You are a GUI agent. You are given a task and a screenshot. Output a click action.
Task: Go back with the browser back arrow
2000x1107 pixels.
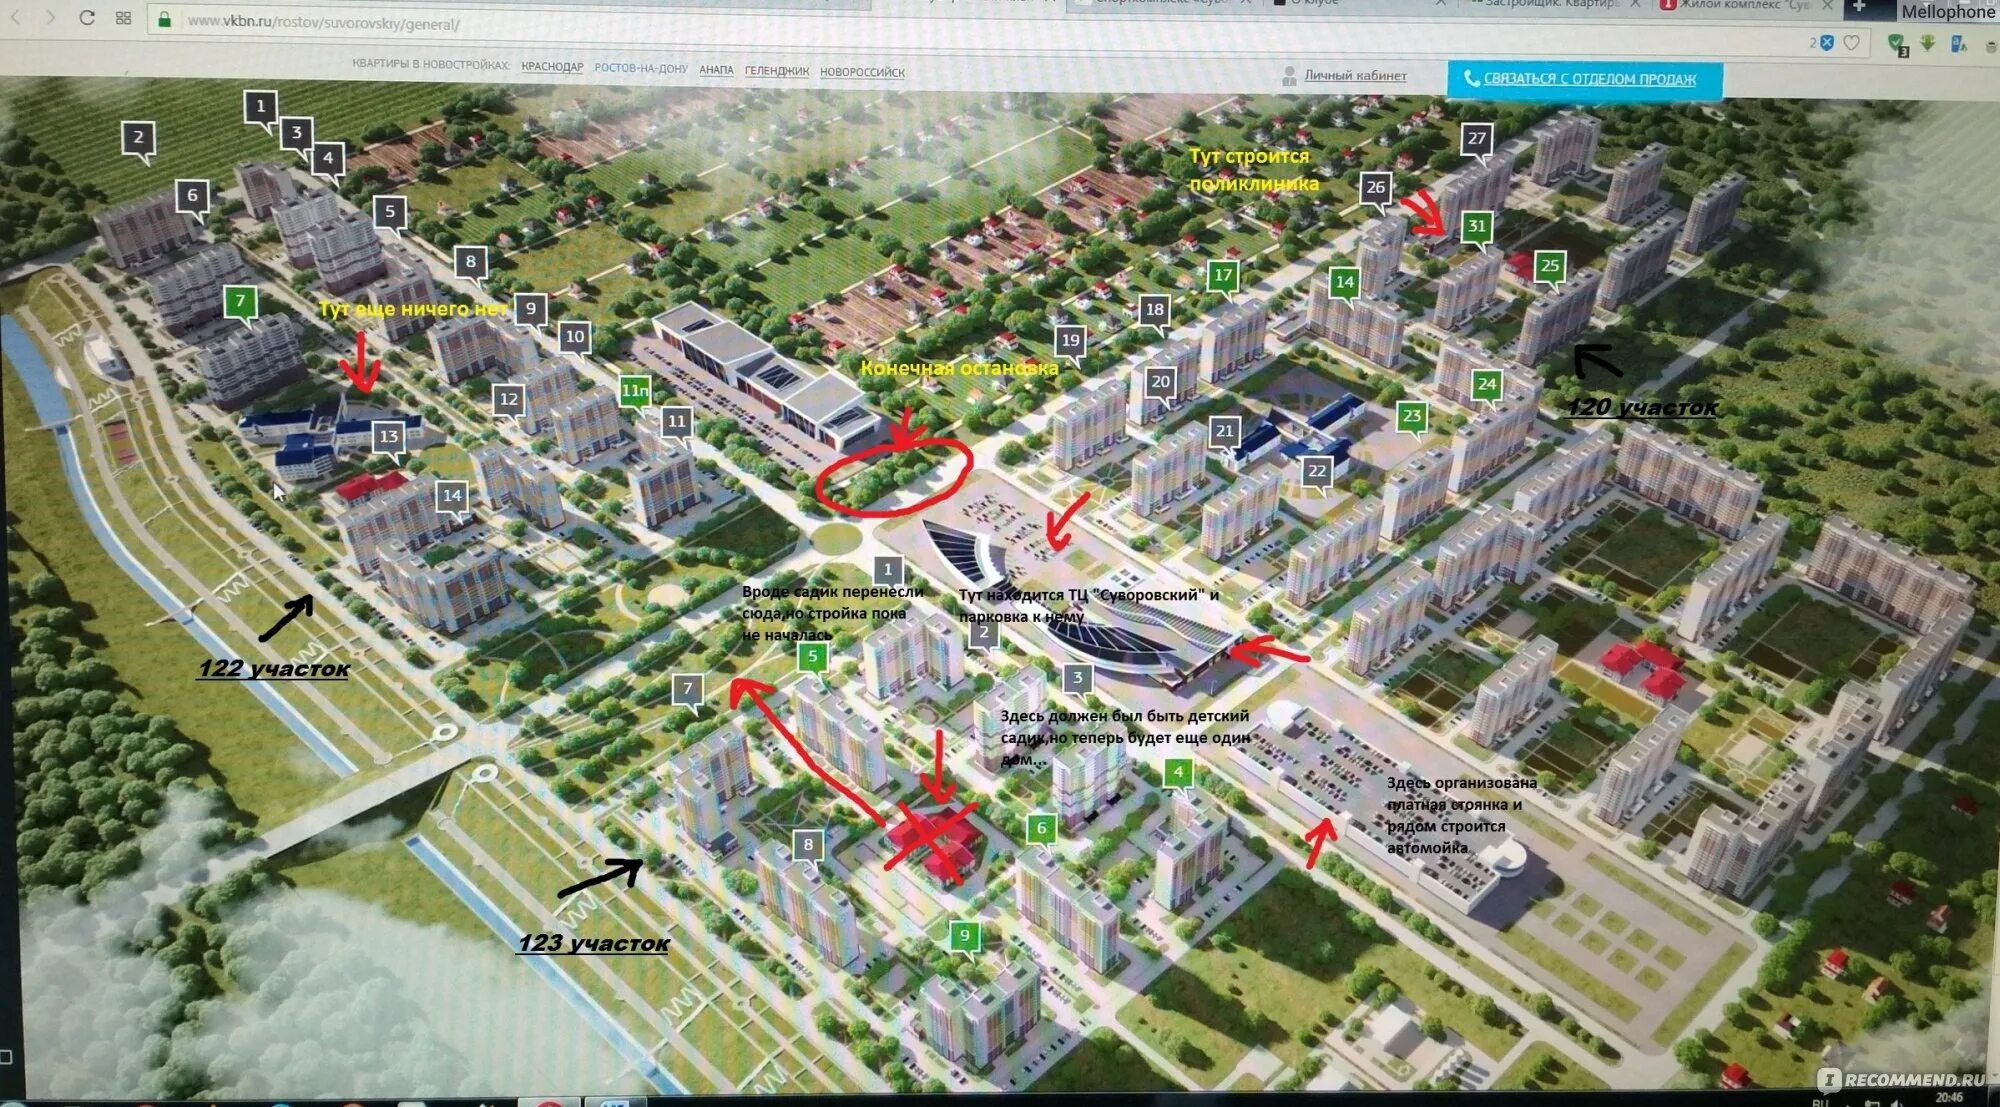[14, 17]
